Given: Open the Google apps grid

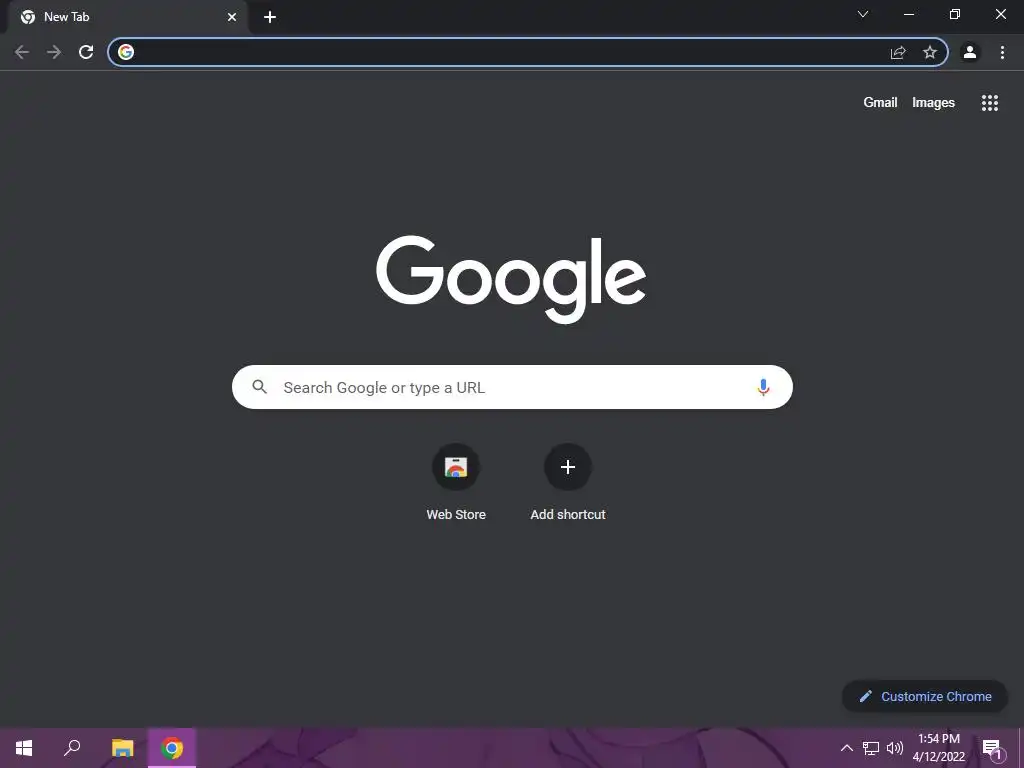Looking at the screenshot, I should [x=990, y=103].
